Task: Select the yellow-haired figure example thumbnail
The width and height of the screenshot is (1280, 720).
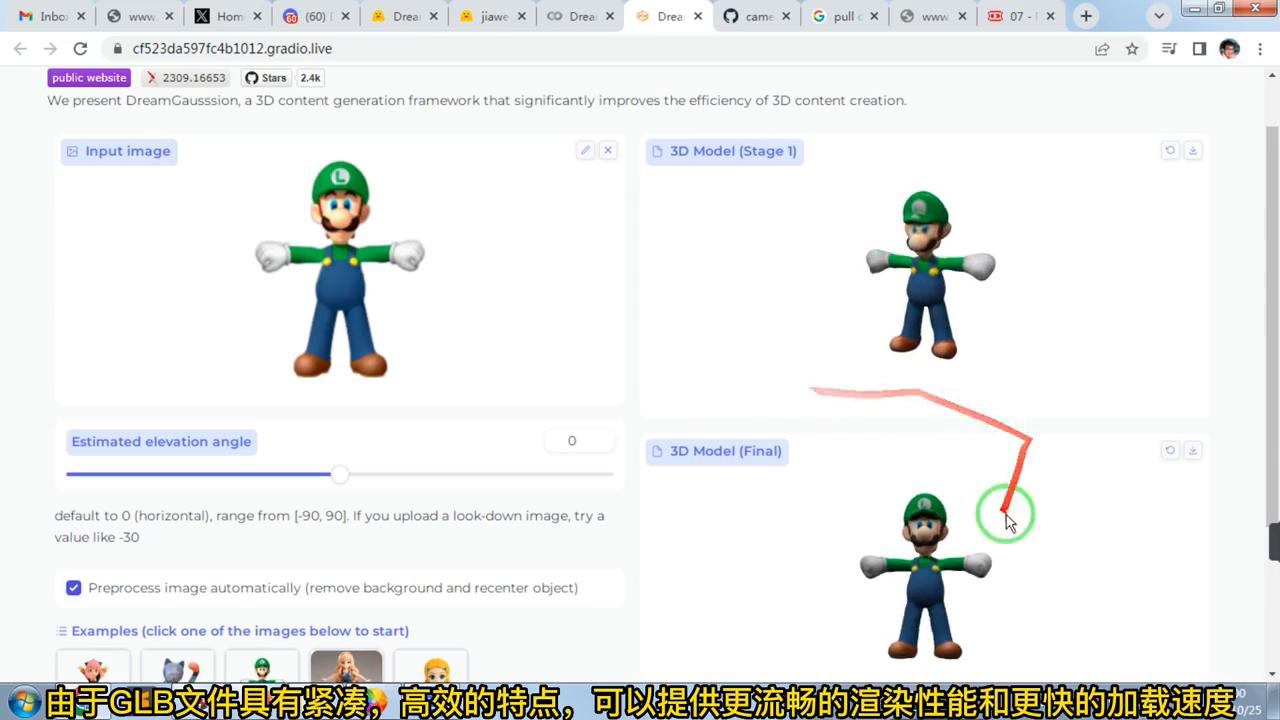Action: (431, 667)
